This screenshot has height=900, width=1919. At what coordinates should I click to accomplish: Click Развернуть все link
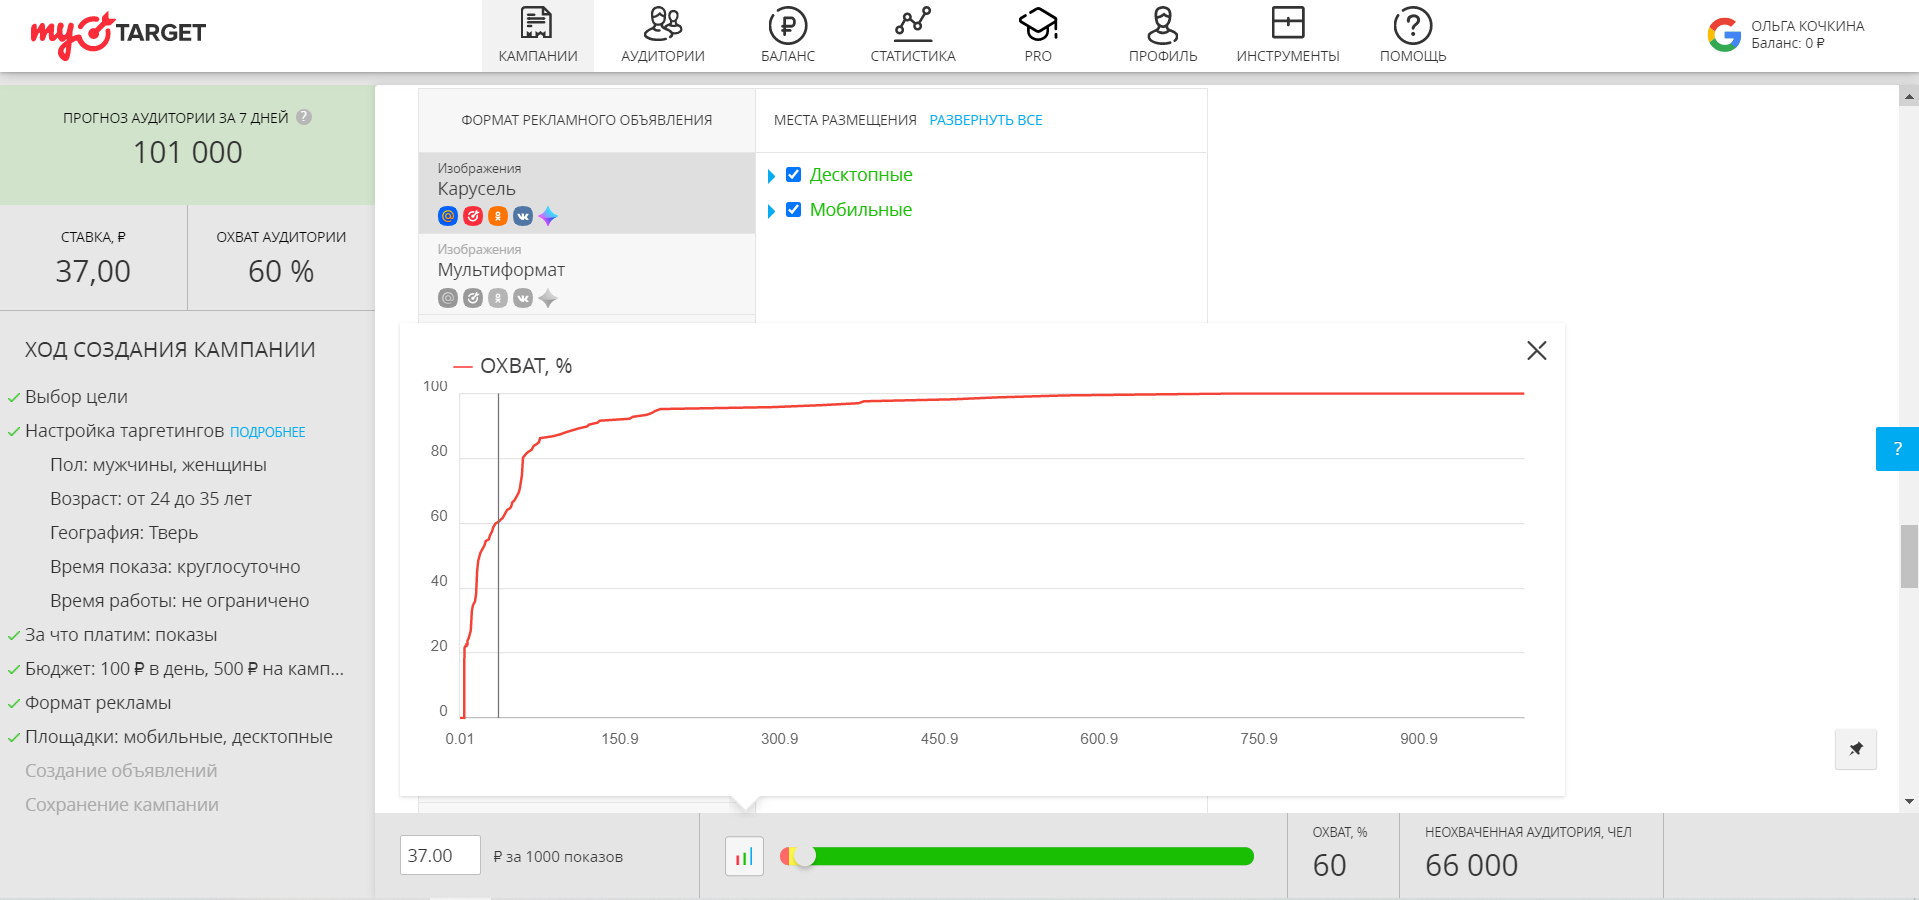point(985,120)
